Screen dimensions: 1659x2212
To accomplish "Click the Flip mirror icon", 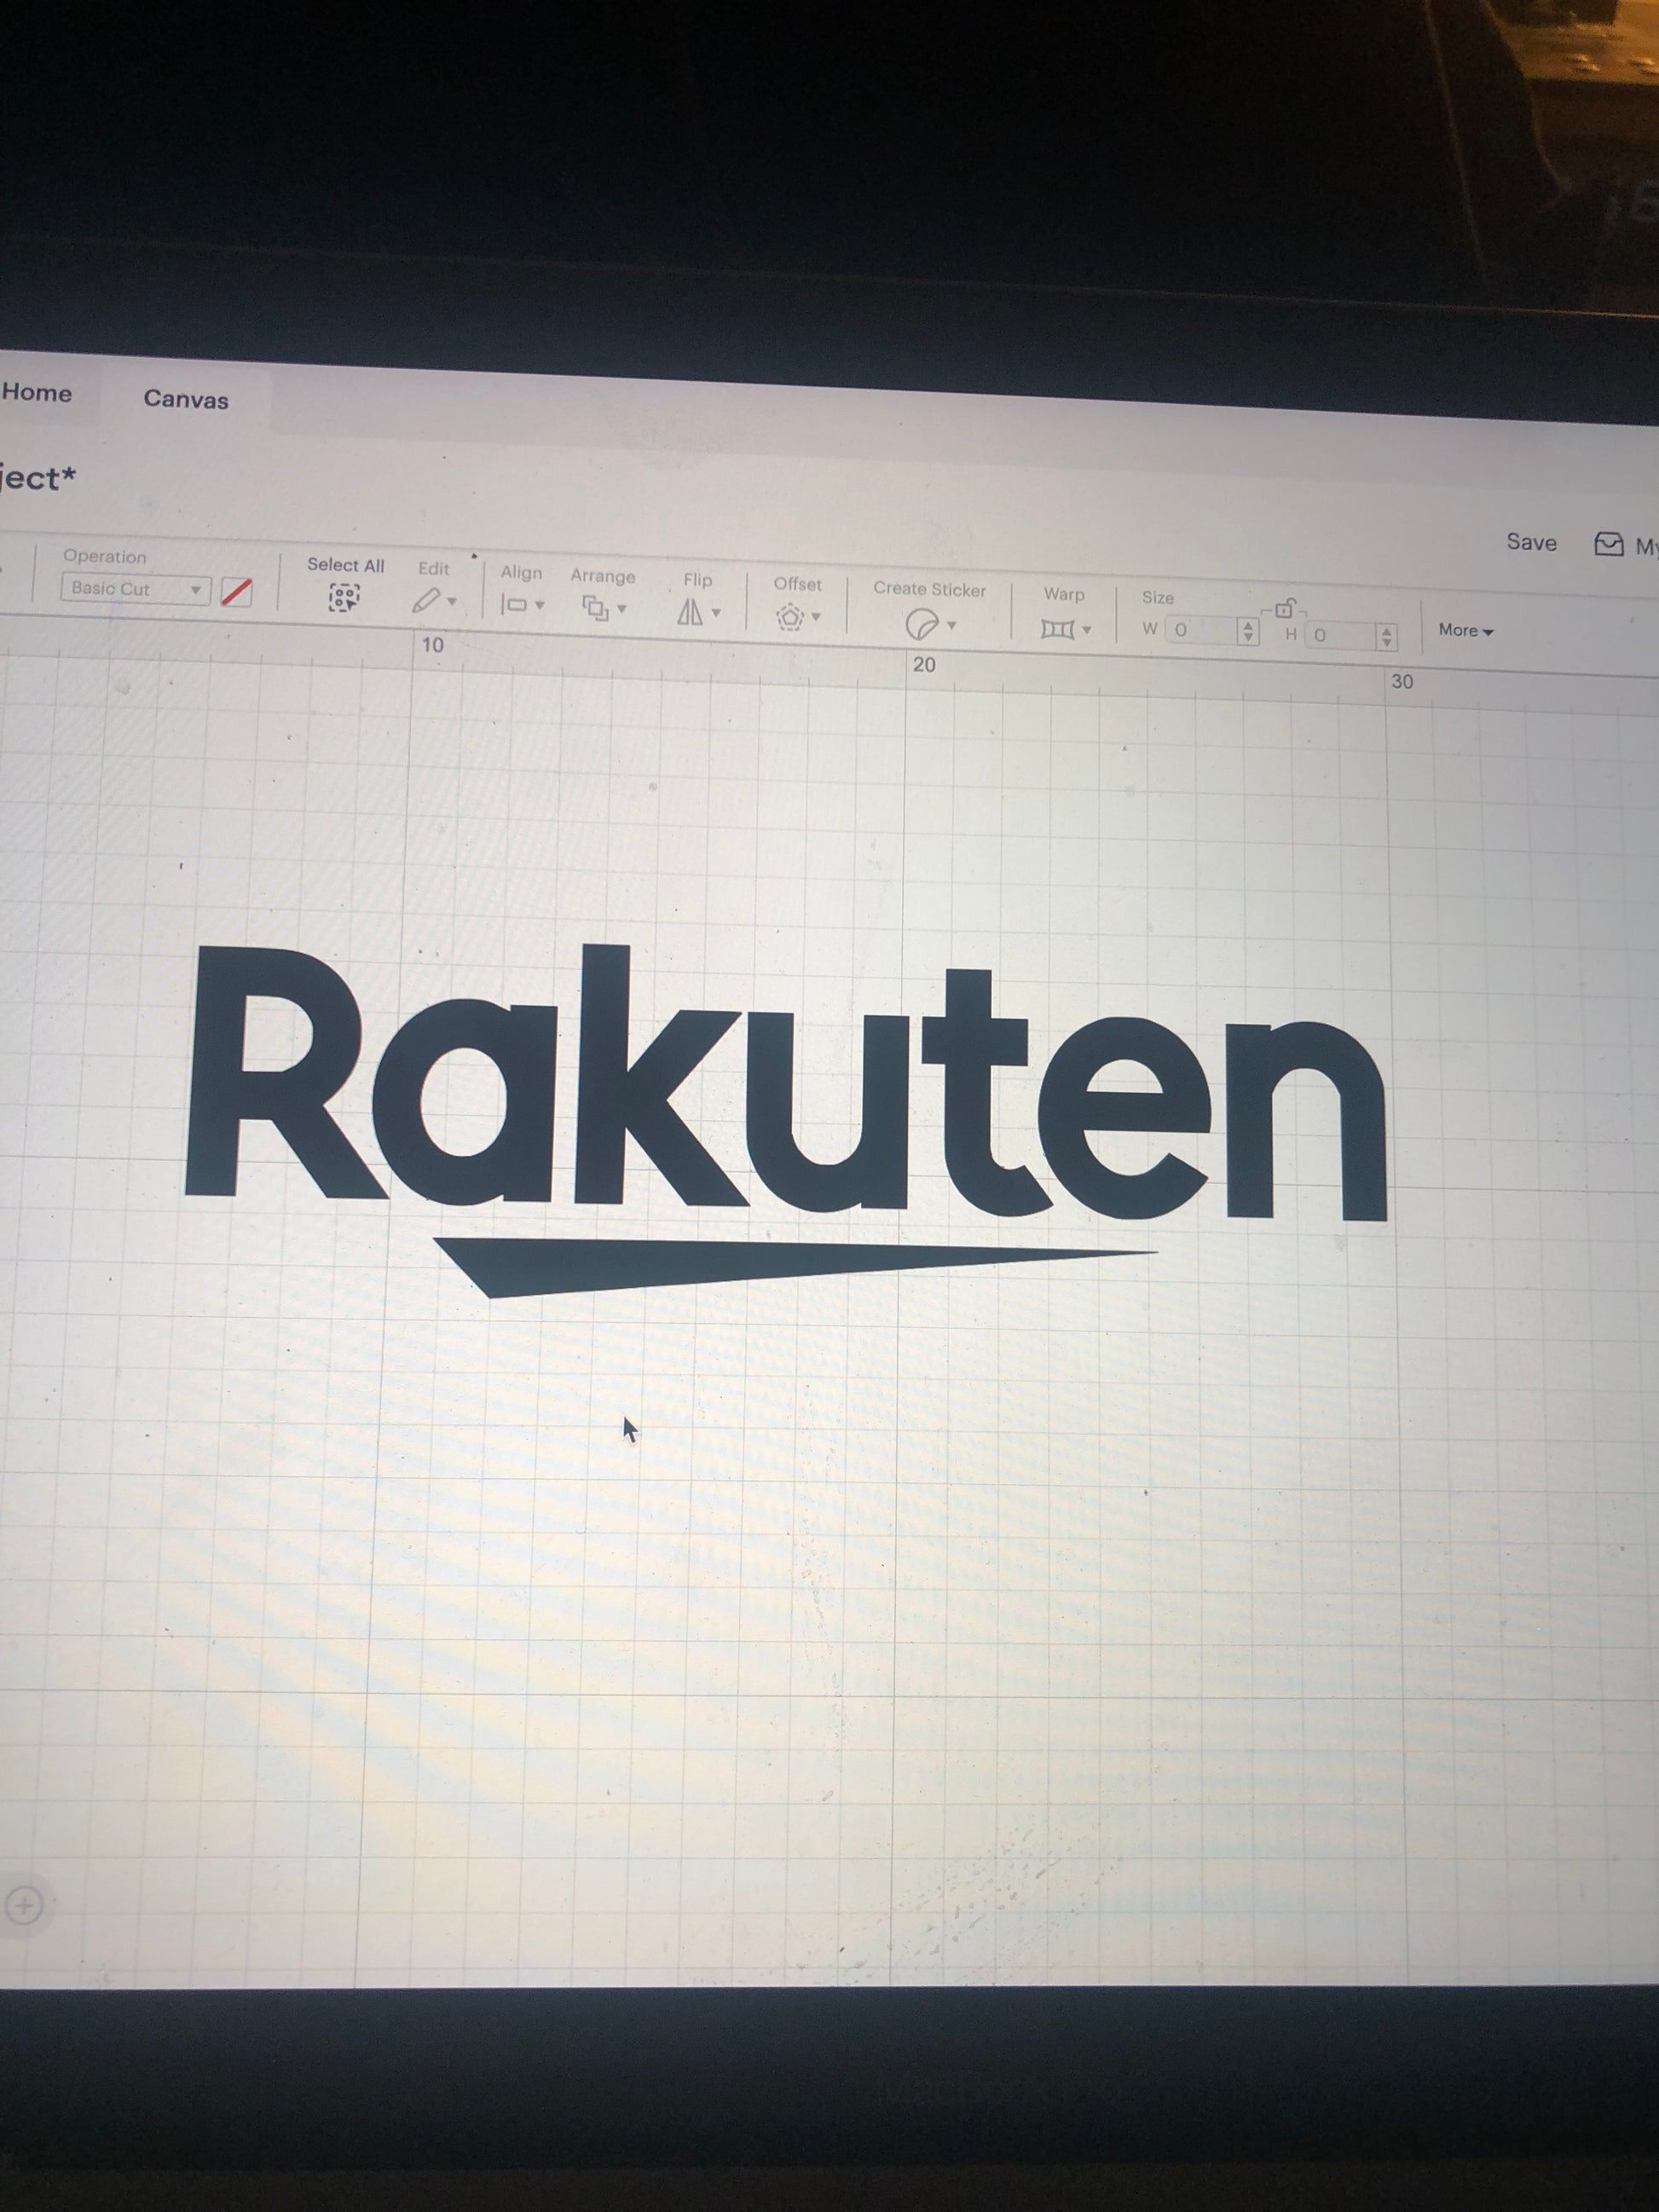I will (690, 612).
